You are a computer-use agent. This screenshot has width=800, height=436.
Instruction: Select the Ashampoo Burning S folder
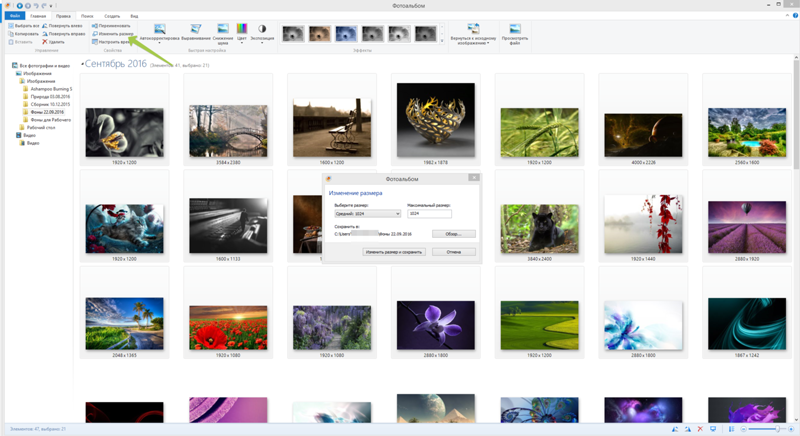coord(48,89)
